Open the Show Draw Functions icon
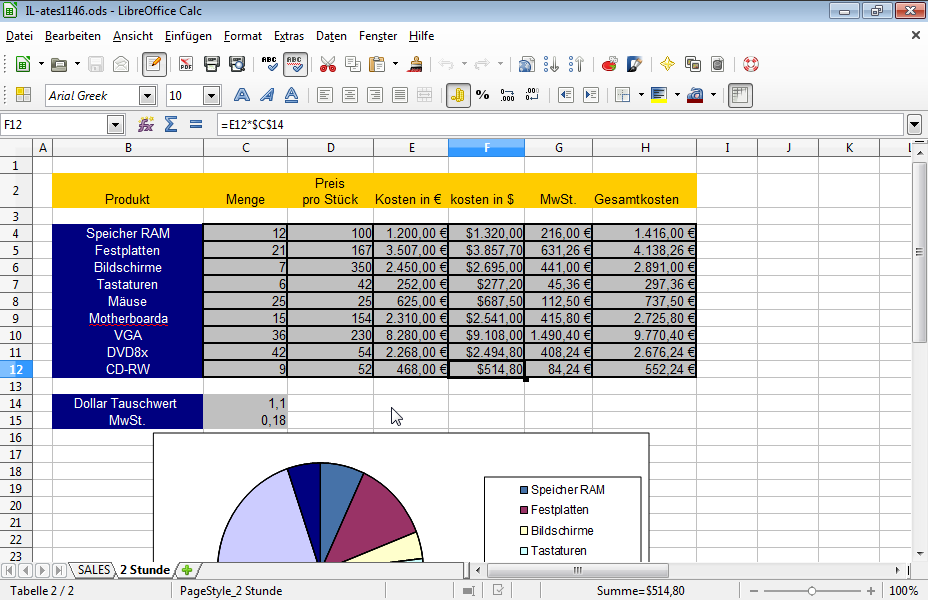The height and width of the screenshot is (600, 928). tap(634, 64)
